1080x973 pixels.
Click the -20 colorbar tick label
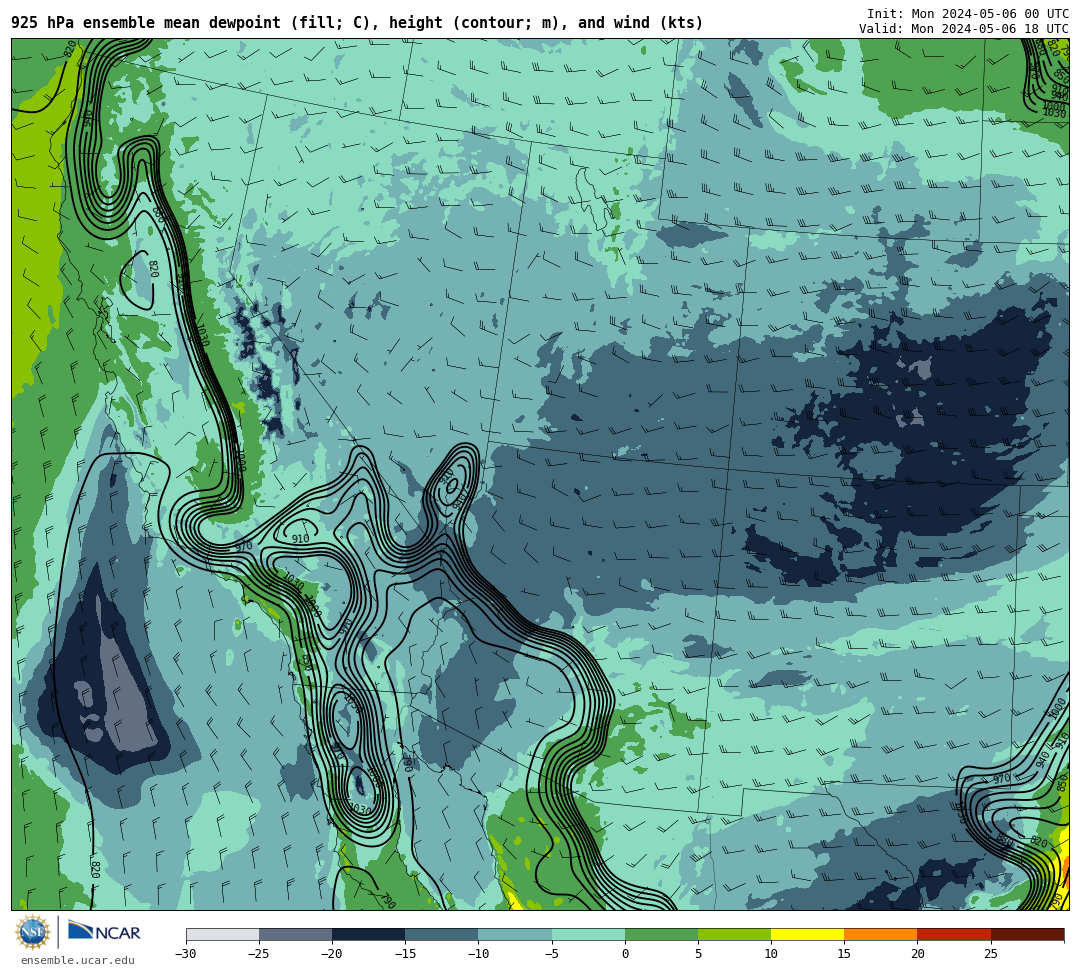[331, 954]
